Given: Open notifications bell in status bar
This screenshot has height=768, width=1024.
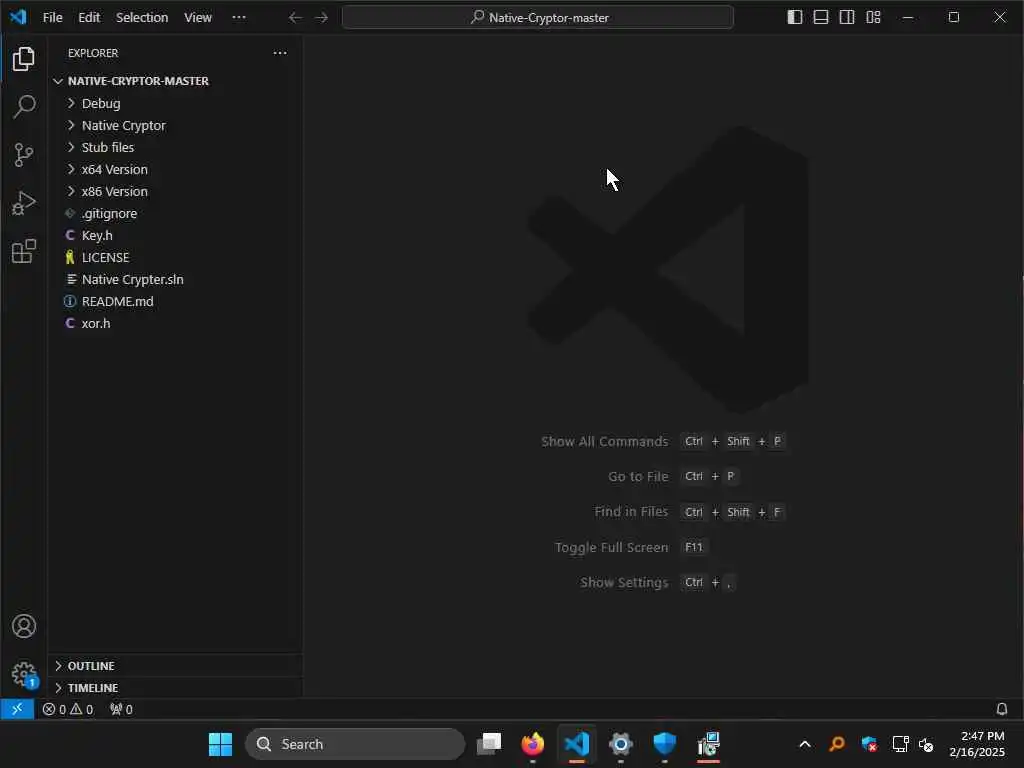Looking at the screenshot, I should pos(1001,709).
